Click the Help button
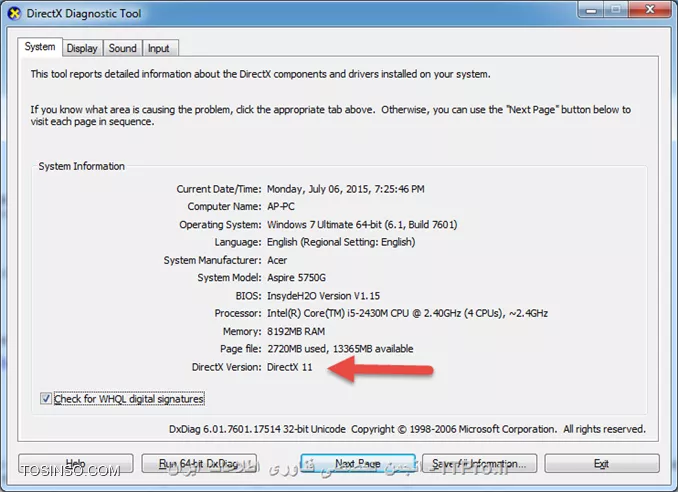This screenshot has height=492, width=678. 76,463
